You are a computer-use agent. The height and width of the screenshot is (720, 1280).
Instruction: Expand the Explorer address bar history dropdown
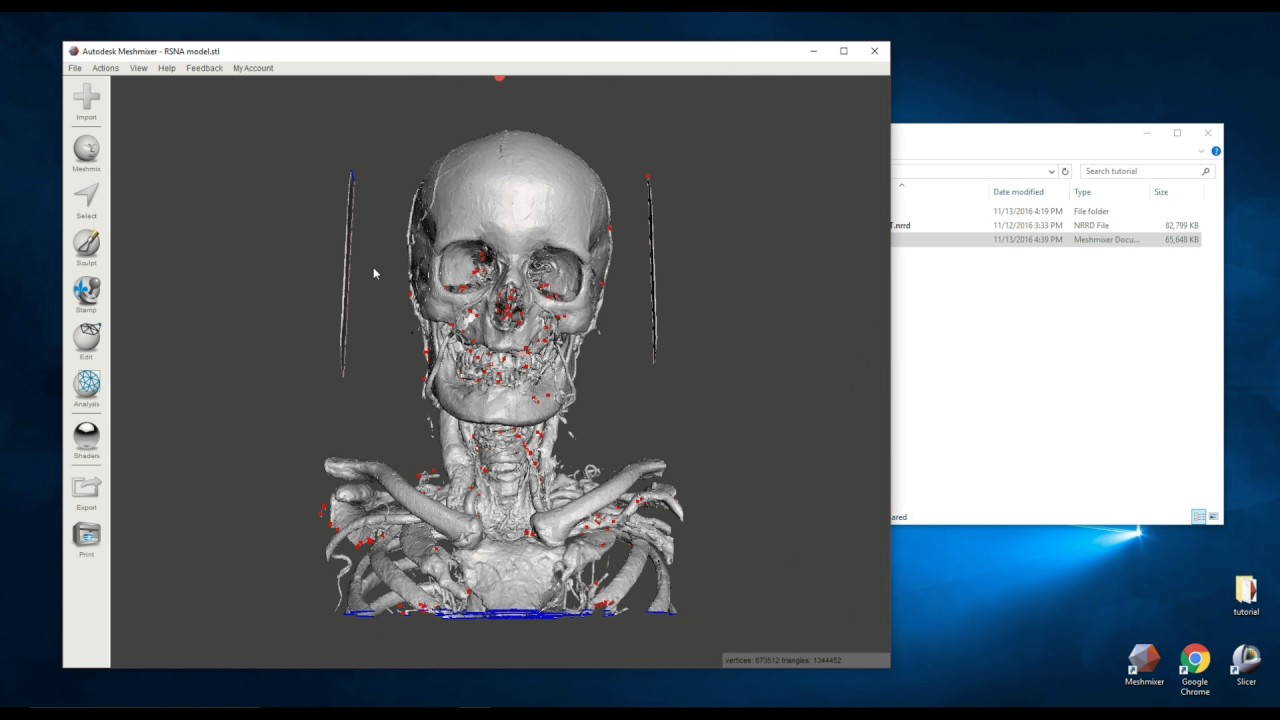(1051, 171)
